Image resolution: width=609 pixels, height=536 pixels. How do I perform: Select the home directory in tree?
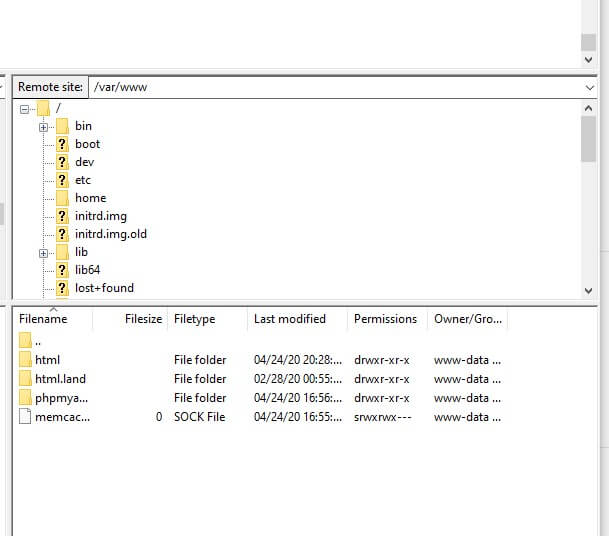coord(90,198)
